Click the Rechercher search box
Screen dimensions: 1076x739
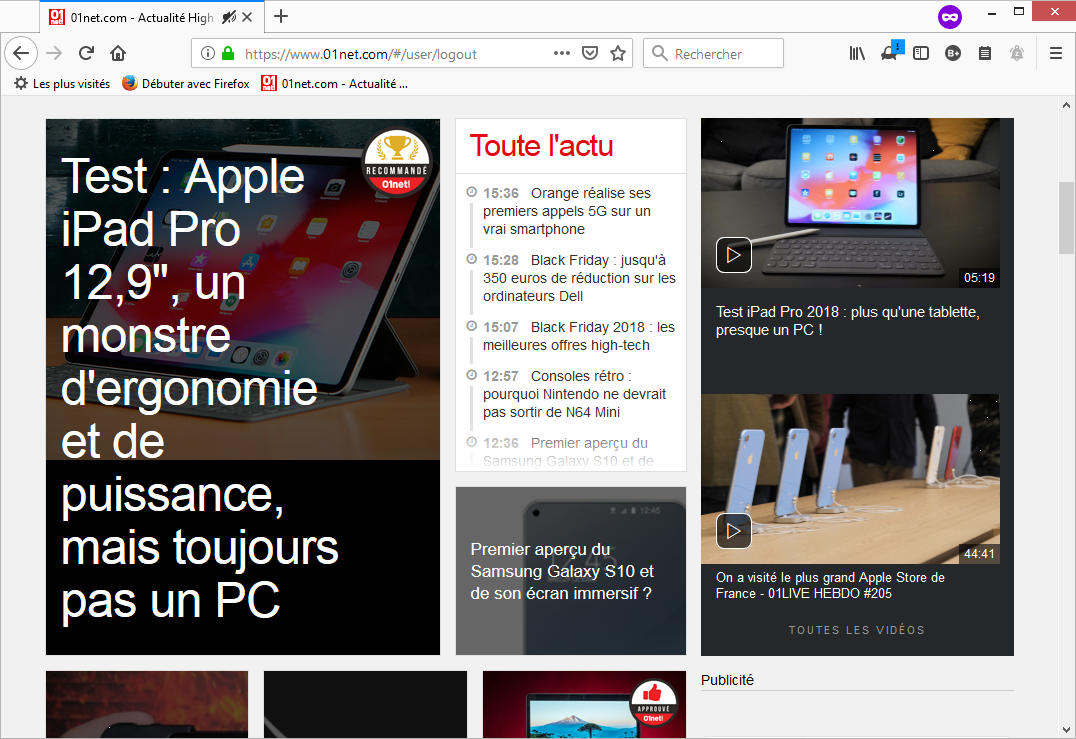coord(713,54)
